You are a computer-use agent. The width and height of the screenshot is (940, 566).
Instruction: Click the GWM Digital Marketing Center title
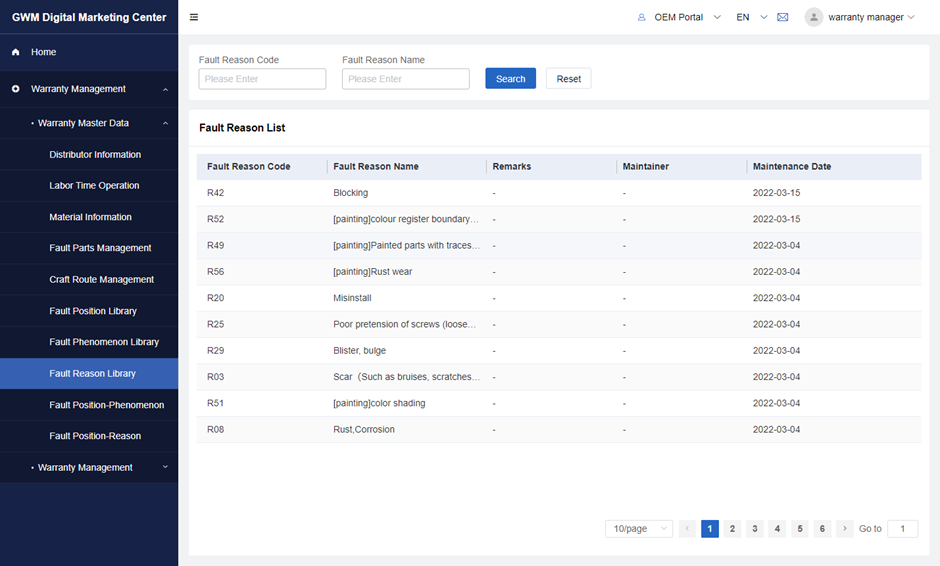pyautogui.click(x=89, y=17)
